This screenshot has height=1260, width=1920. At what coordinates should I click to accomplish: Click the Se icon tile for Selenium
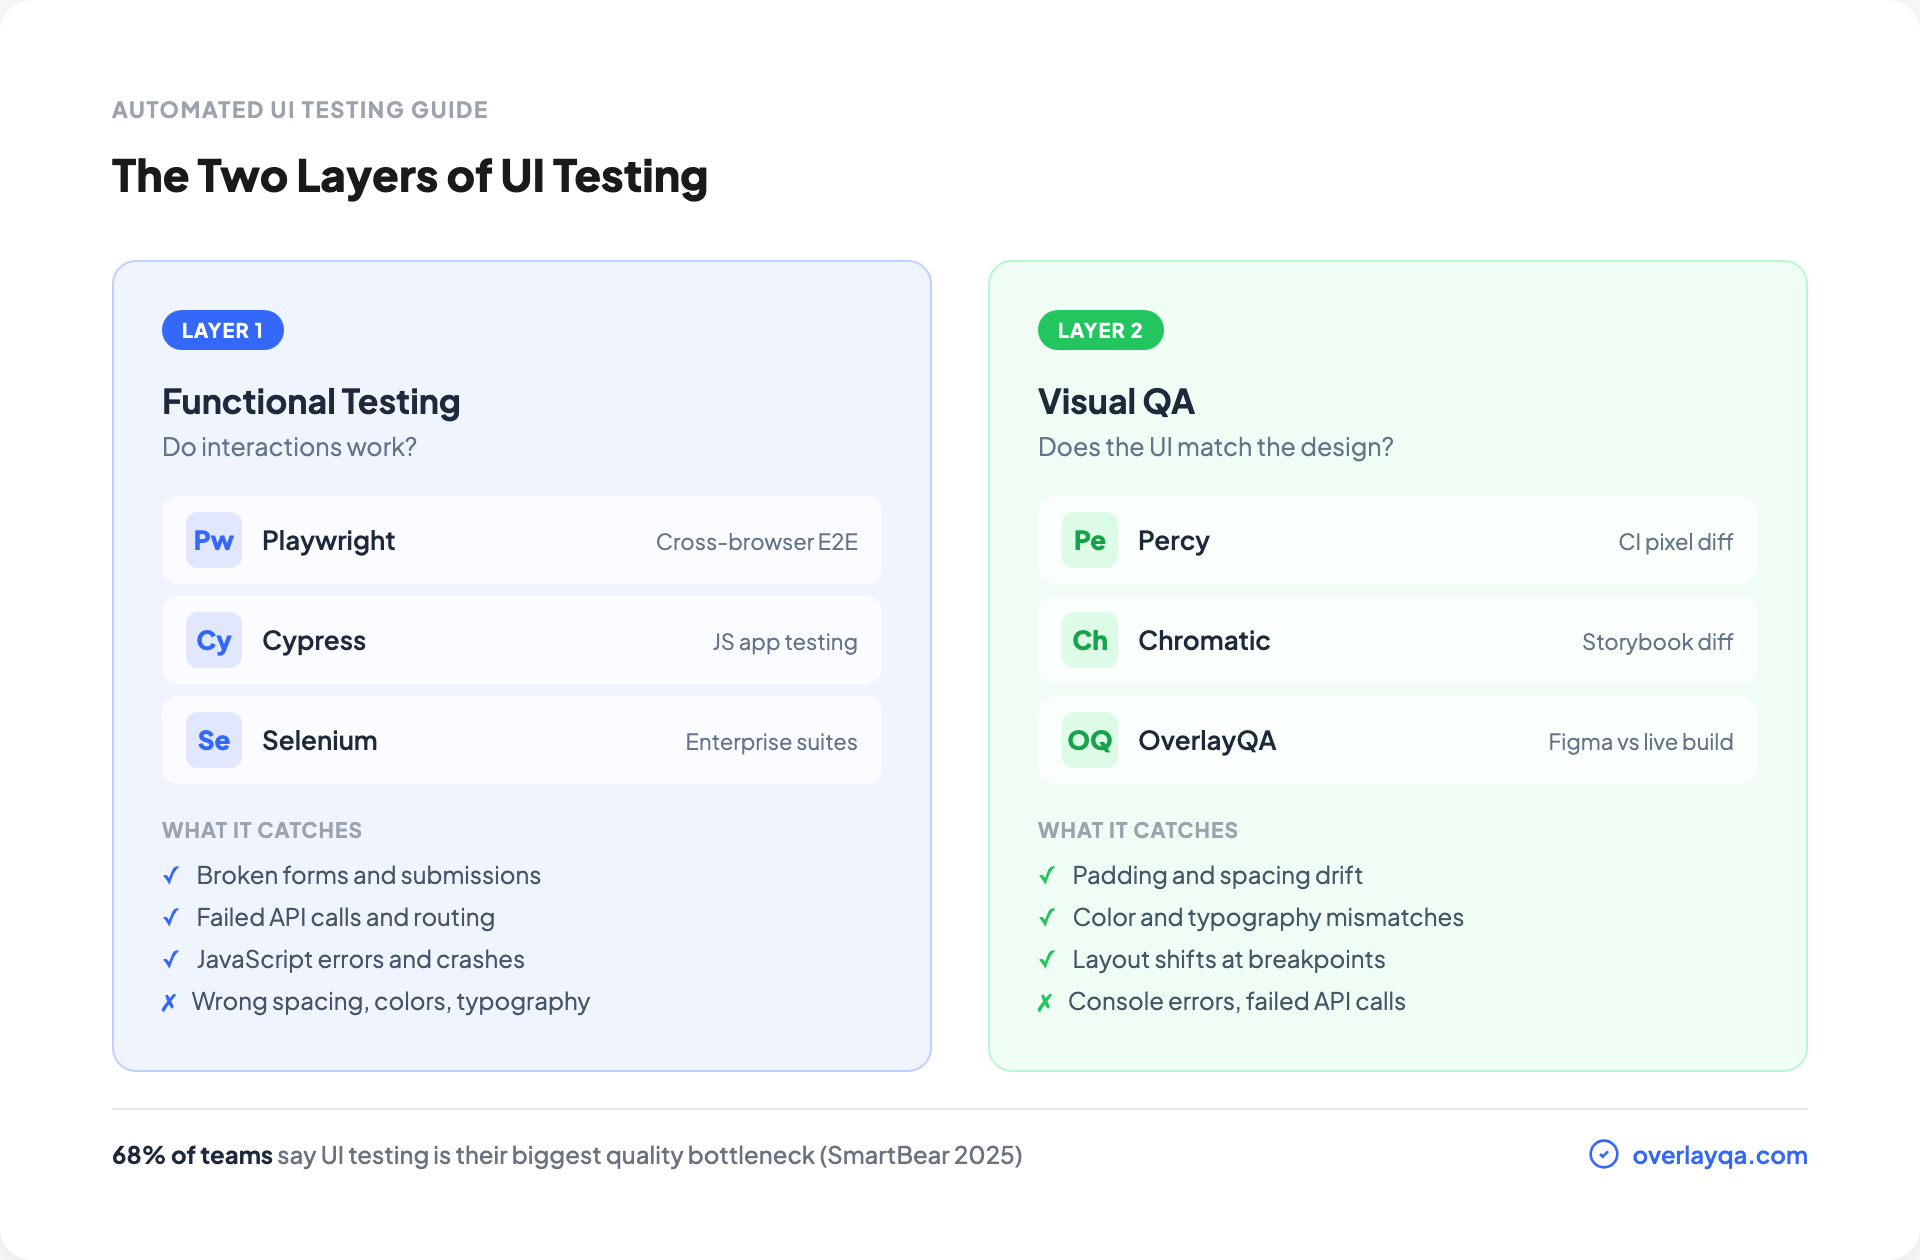pyautogui.click(x=214, y=740)
